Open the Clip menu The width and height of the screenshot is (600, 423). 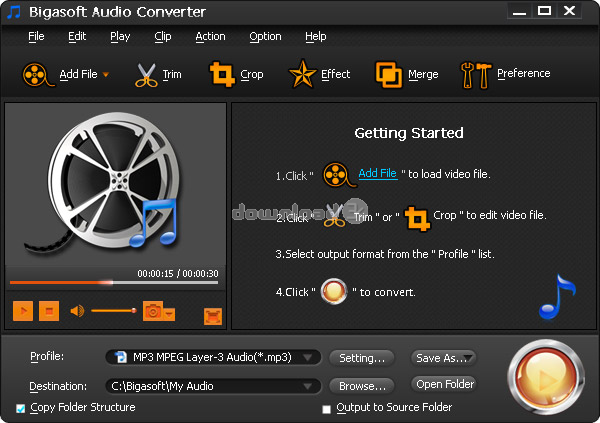[x=163, y=36]
